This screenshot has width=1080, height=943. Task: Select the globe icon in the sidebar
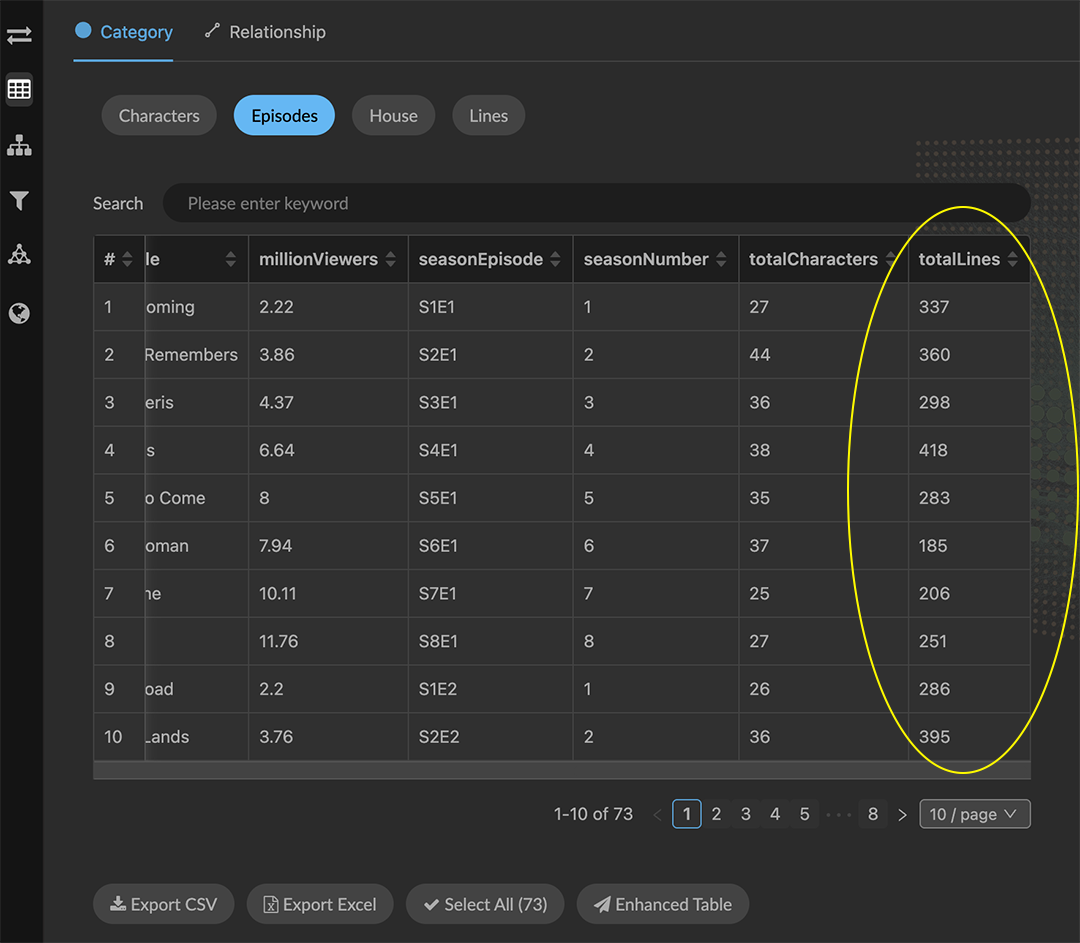coord(19,313)
